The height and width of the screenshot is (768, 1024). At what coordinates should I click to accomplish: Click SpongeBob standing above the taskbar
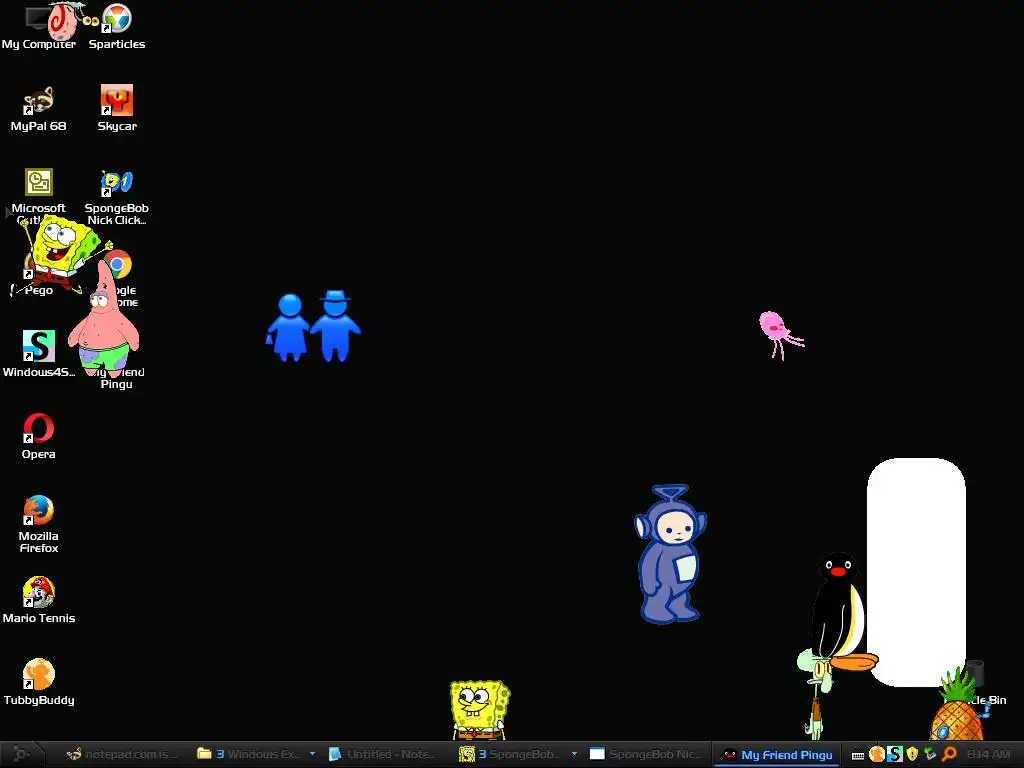coord(480,711)
